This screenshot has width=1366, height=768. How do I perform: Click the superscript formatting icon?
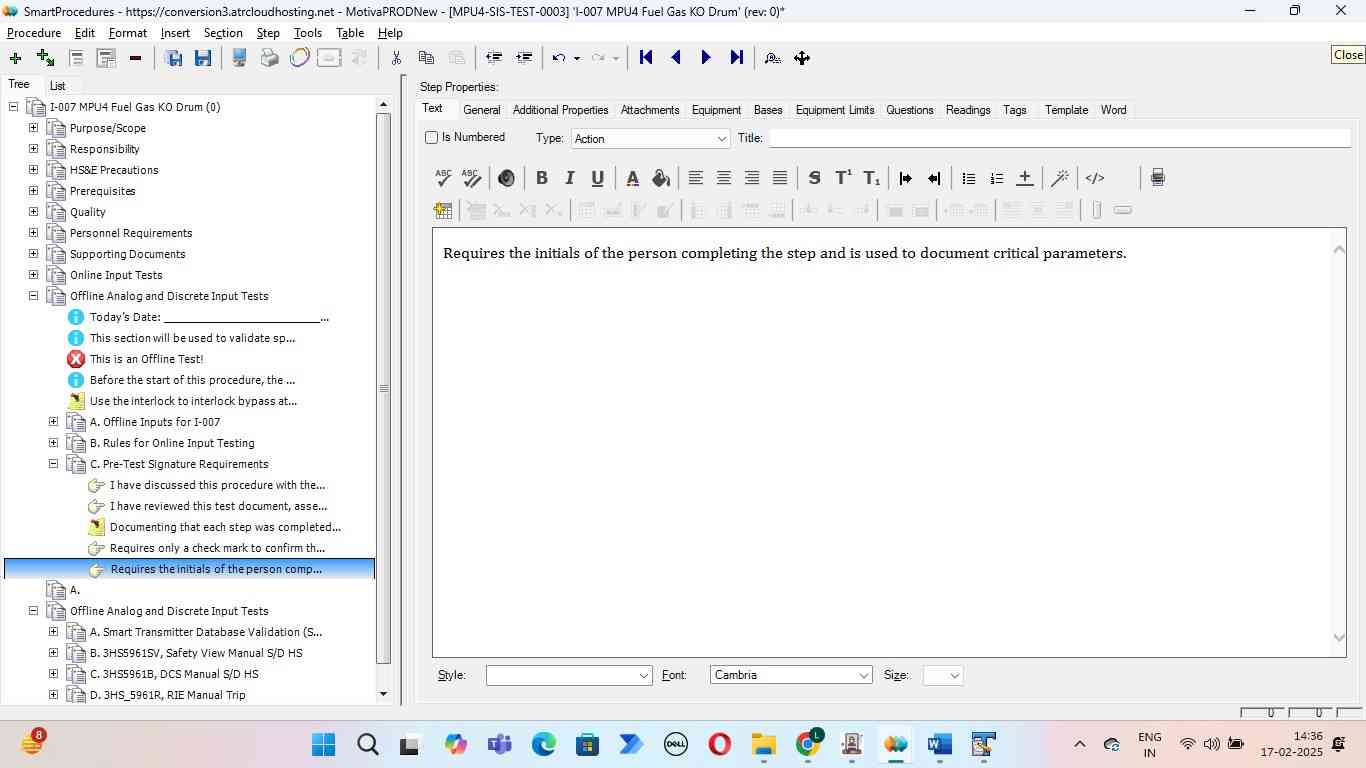click(843, 178)
